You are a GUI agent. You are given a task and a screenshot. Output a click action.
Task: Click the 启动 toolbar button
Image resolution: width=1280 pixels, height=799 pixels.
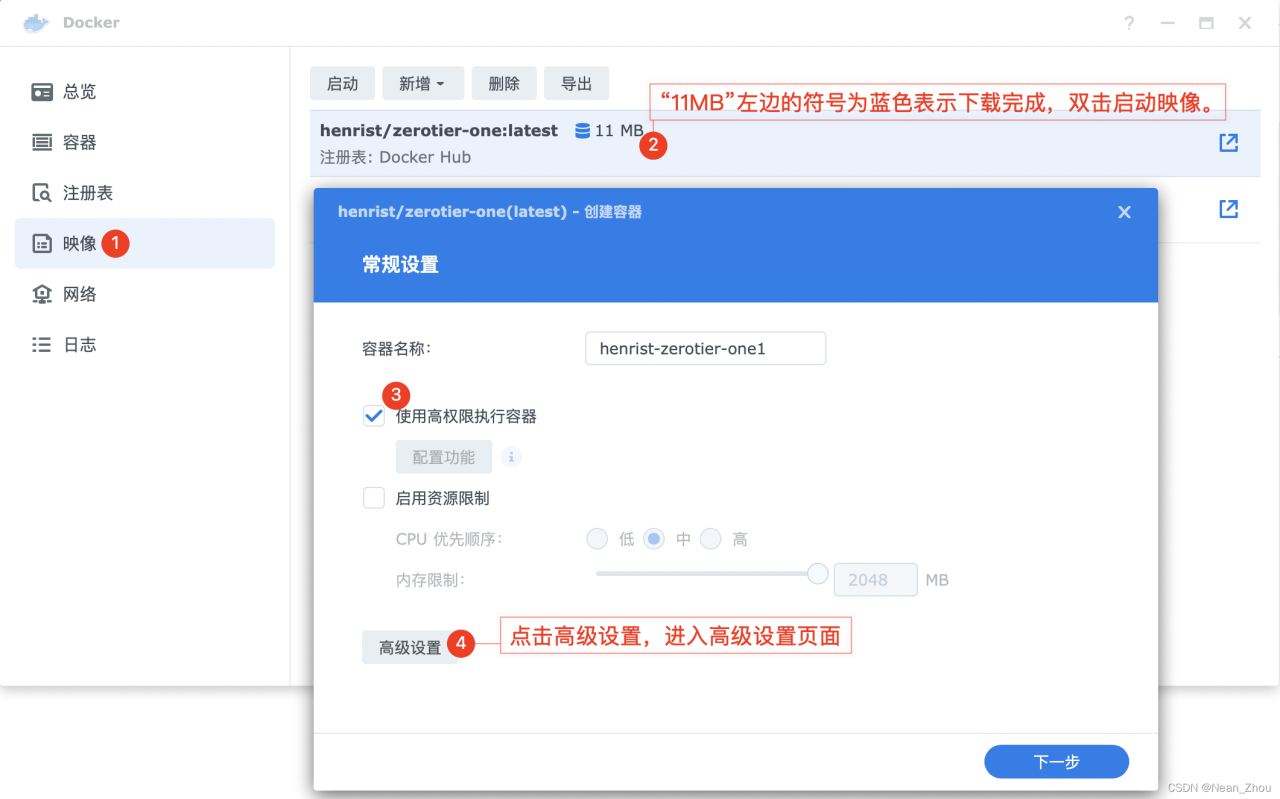pyautogui.click(x=342, y=83)
